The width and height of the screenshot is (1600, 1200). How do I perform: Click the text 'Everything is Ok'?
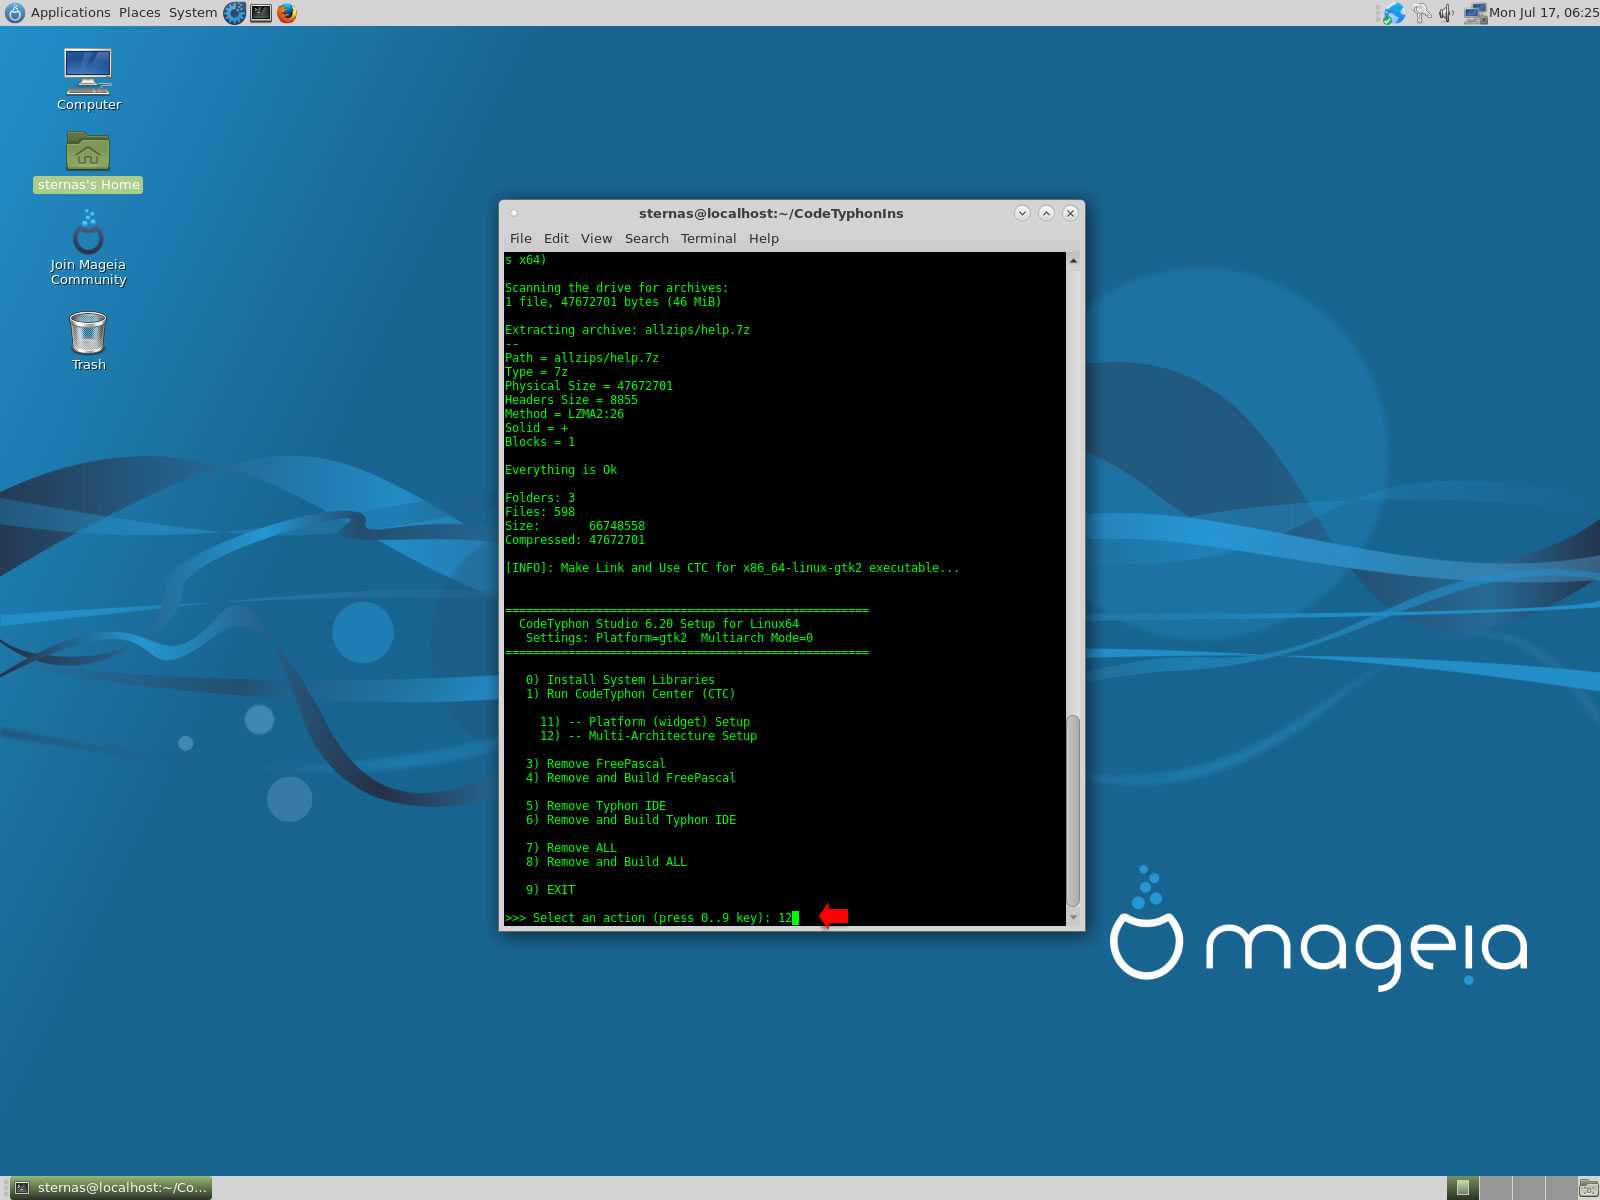point(561,470)
